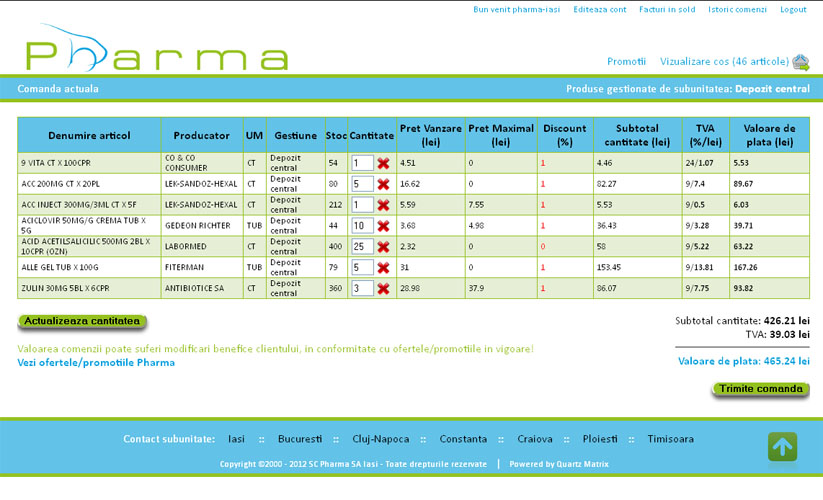Remove 9 VITA CT X 100CPR from order
Viewport: 823px width, 500px height.
tap(383, 163)
